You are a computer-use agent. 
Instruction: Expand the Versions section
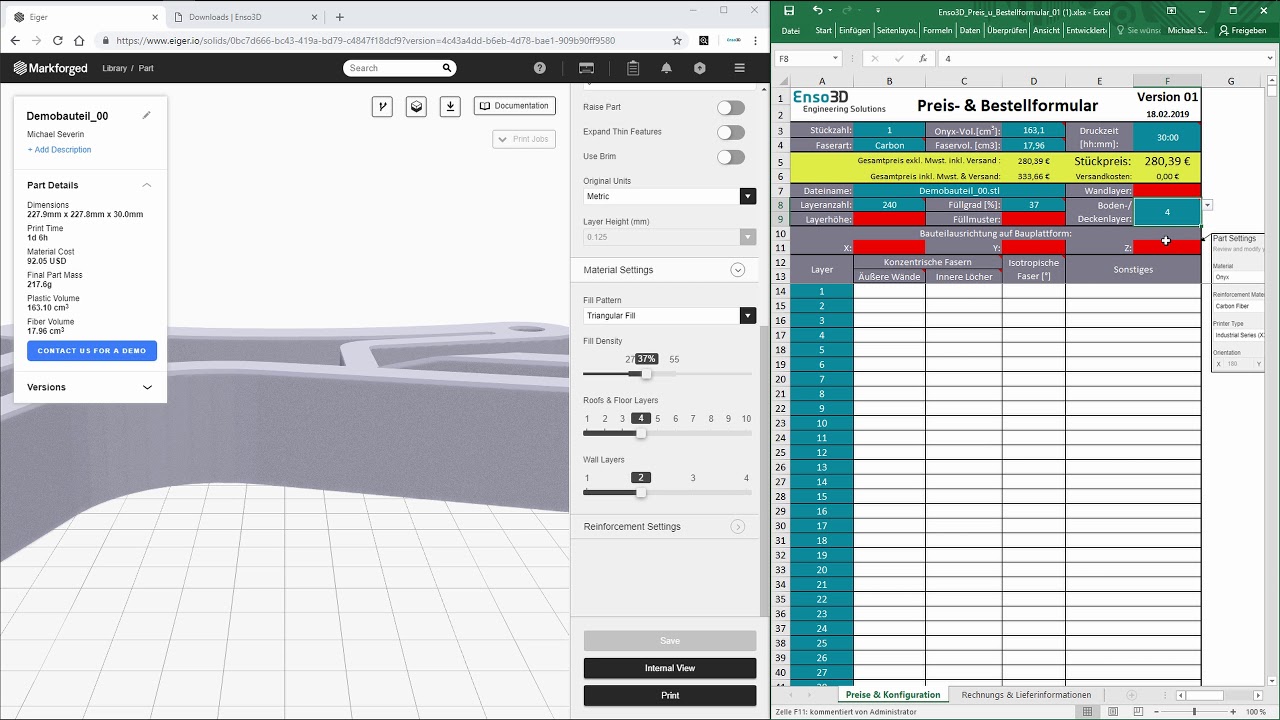coord(147,387)
